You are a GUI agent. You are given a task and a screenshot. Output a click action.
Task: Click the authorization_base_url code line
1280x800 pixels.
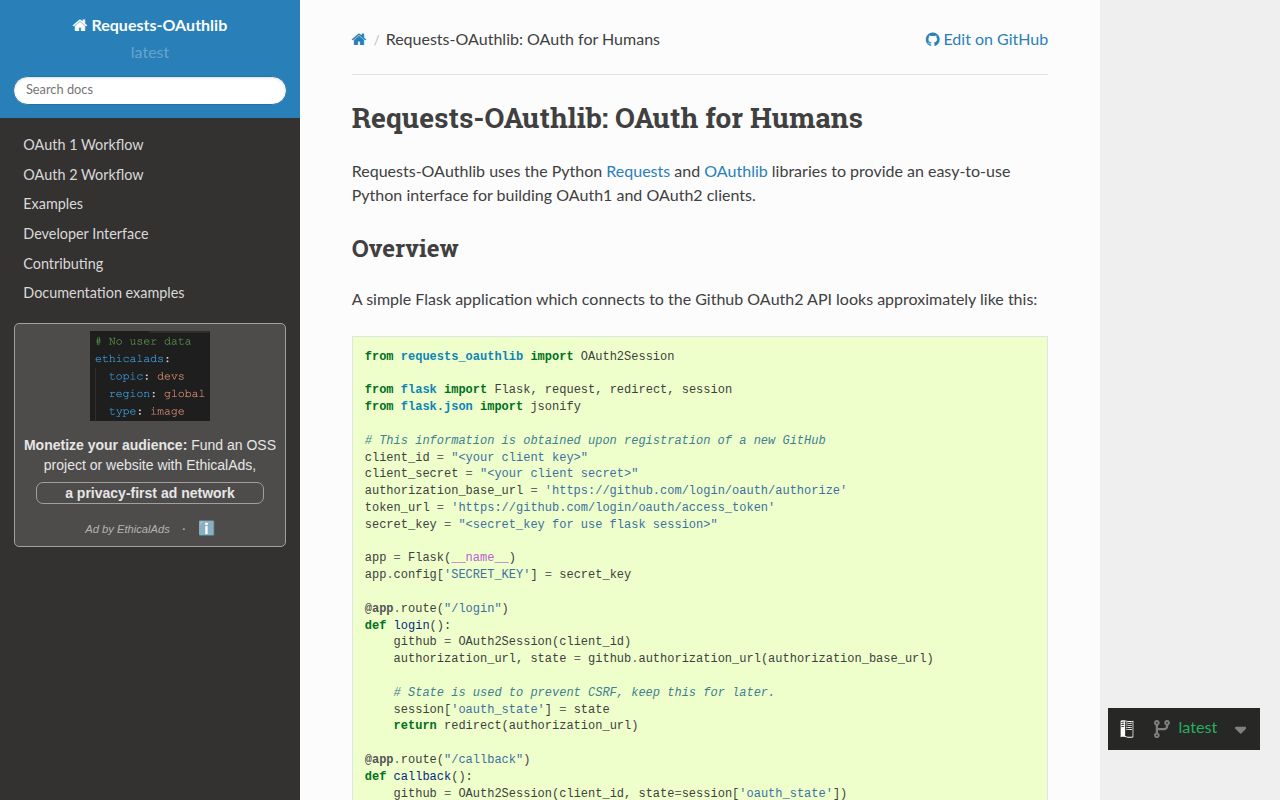(606, 490)
